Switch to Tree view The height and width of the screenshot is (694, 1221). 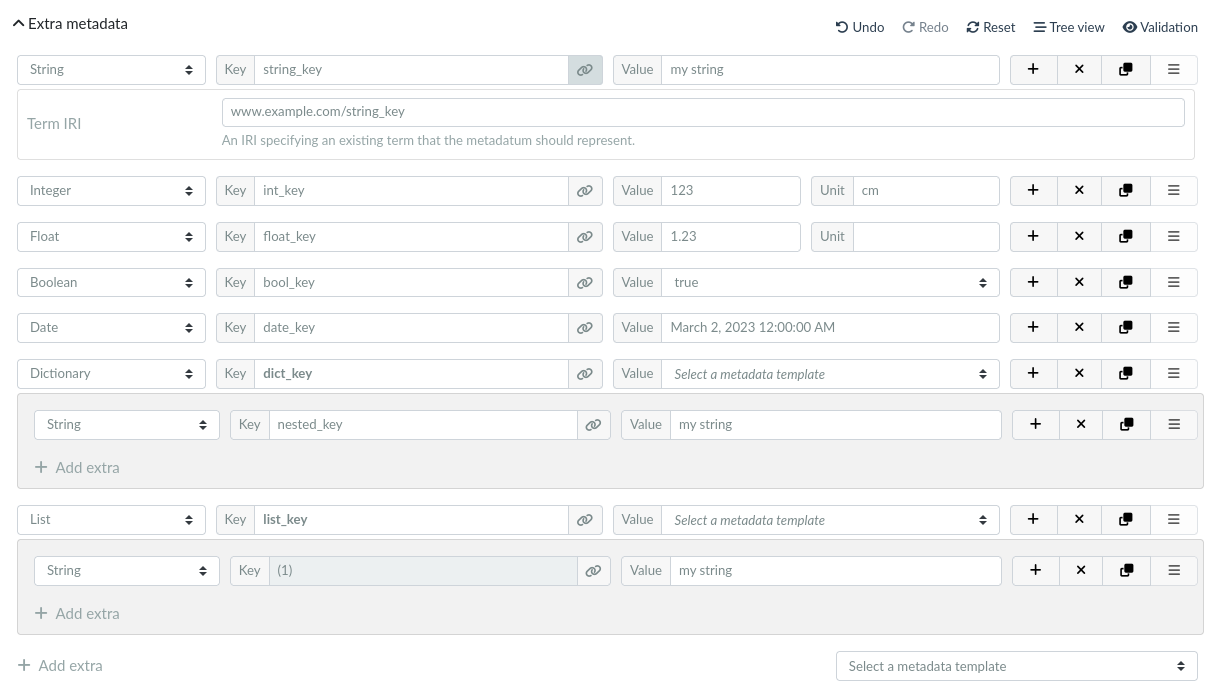pos(1069,27)
